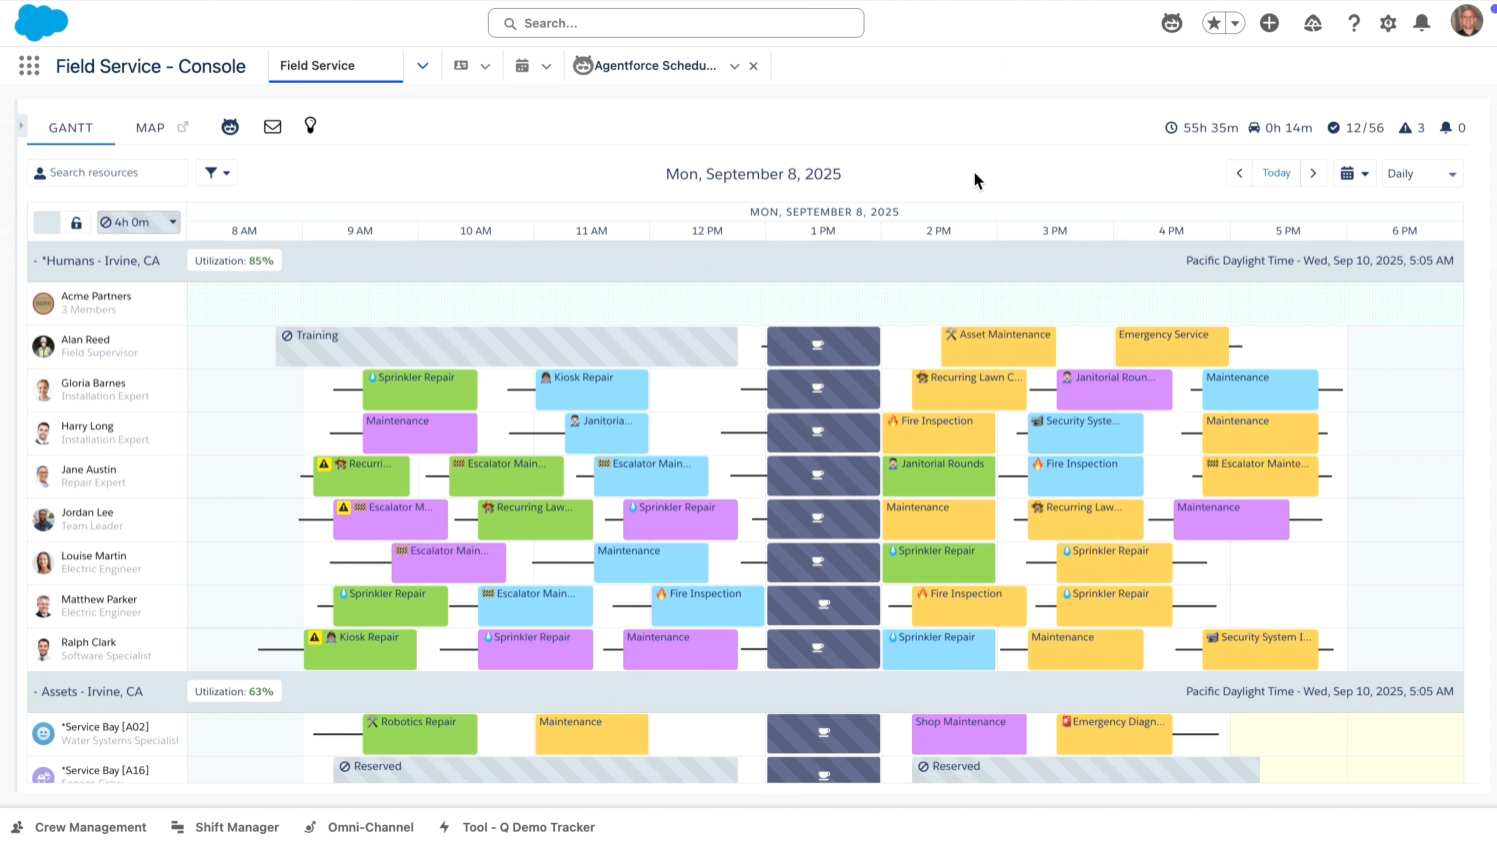The height and width of the screenshot is (845, 1497).
Task: Open the Agentforce face icon in header
Action: tap(1172, 23)
